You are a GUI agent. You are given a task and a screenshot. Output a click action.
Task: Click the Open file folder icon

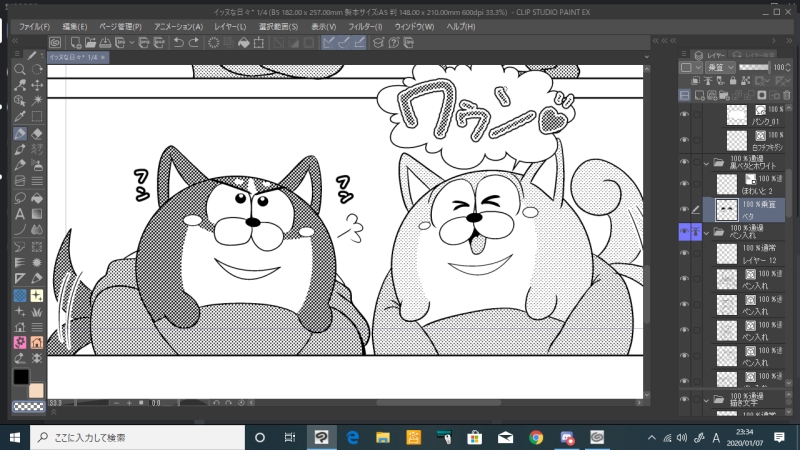[x=91, y=43]
